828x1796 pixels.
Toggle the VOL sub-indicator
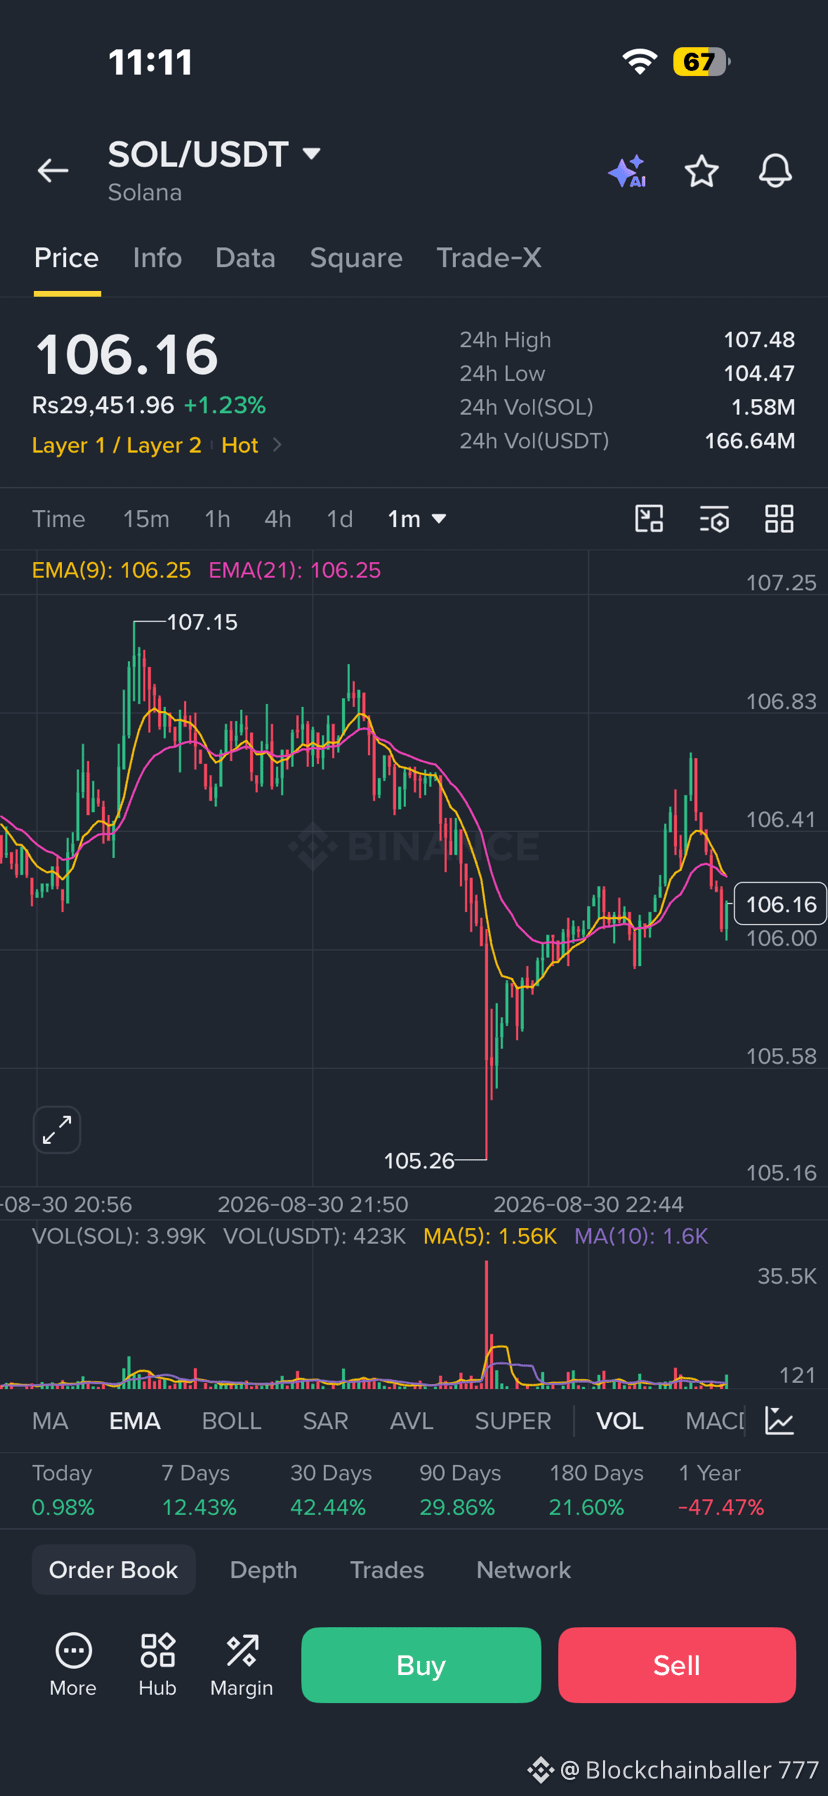(x=620, y=1421)
